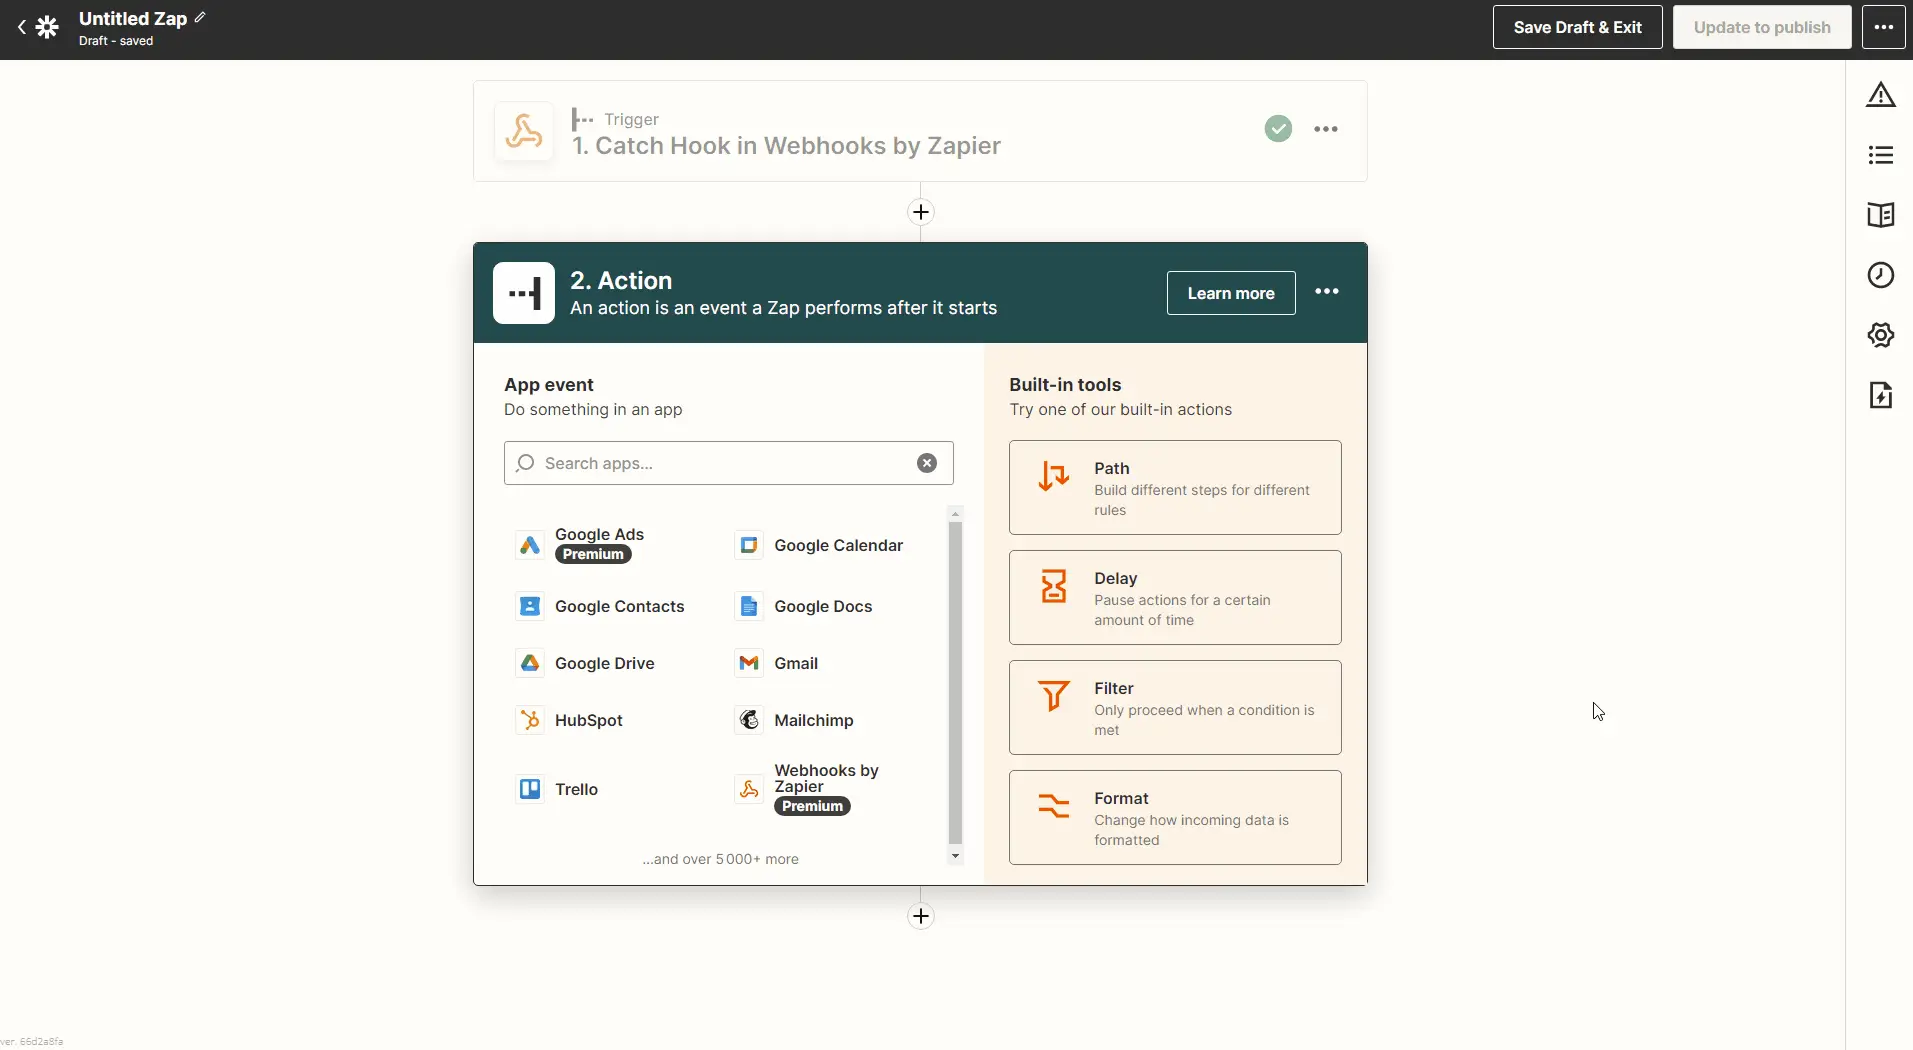Choose Google Ads app
This screenshot has width=1913, height=1050.
(x=580, y=545)
